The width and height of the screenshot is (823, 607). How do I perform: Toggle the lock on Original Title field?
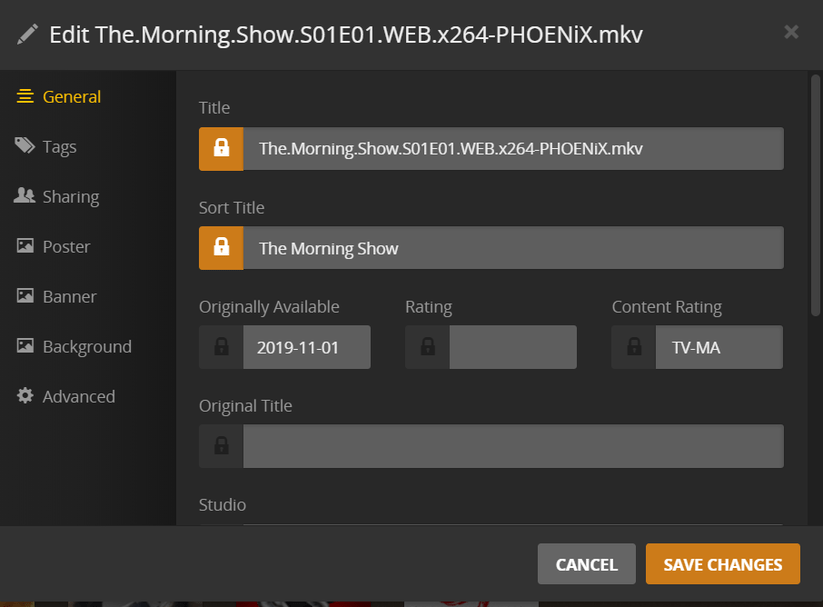click(221, 446)
